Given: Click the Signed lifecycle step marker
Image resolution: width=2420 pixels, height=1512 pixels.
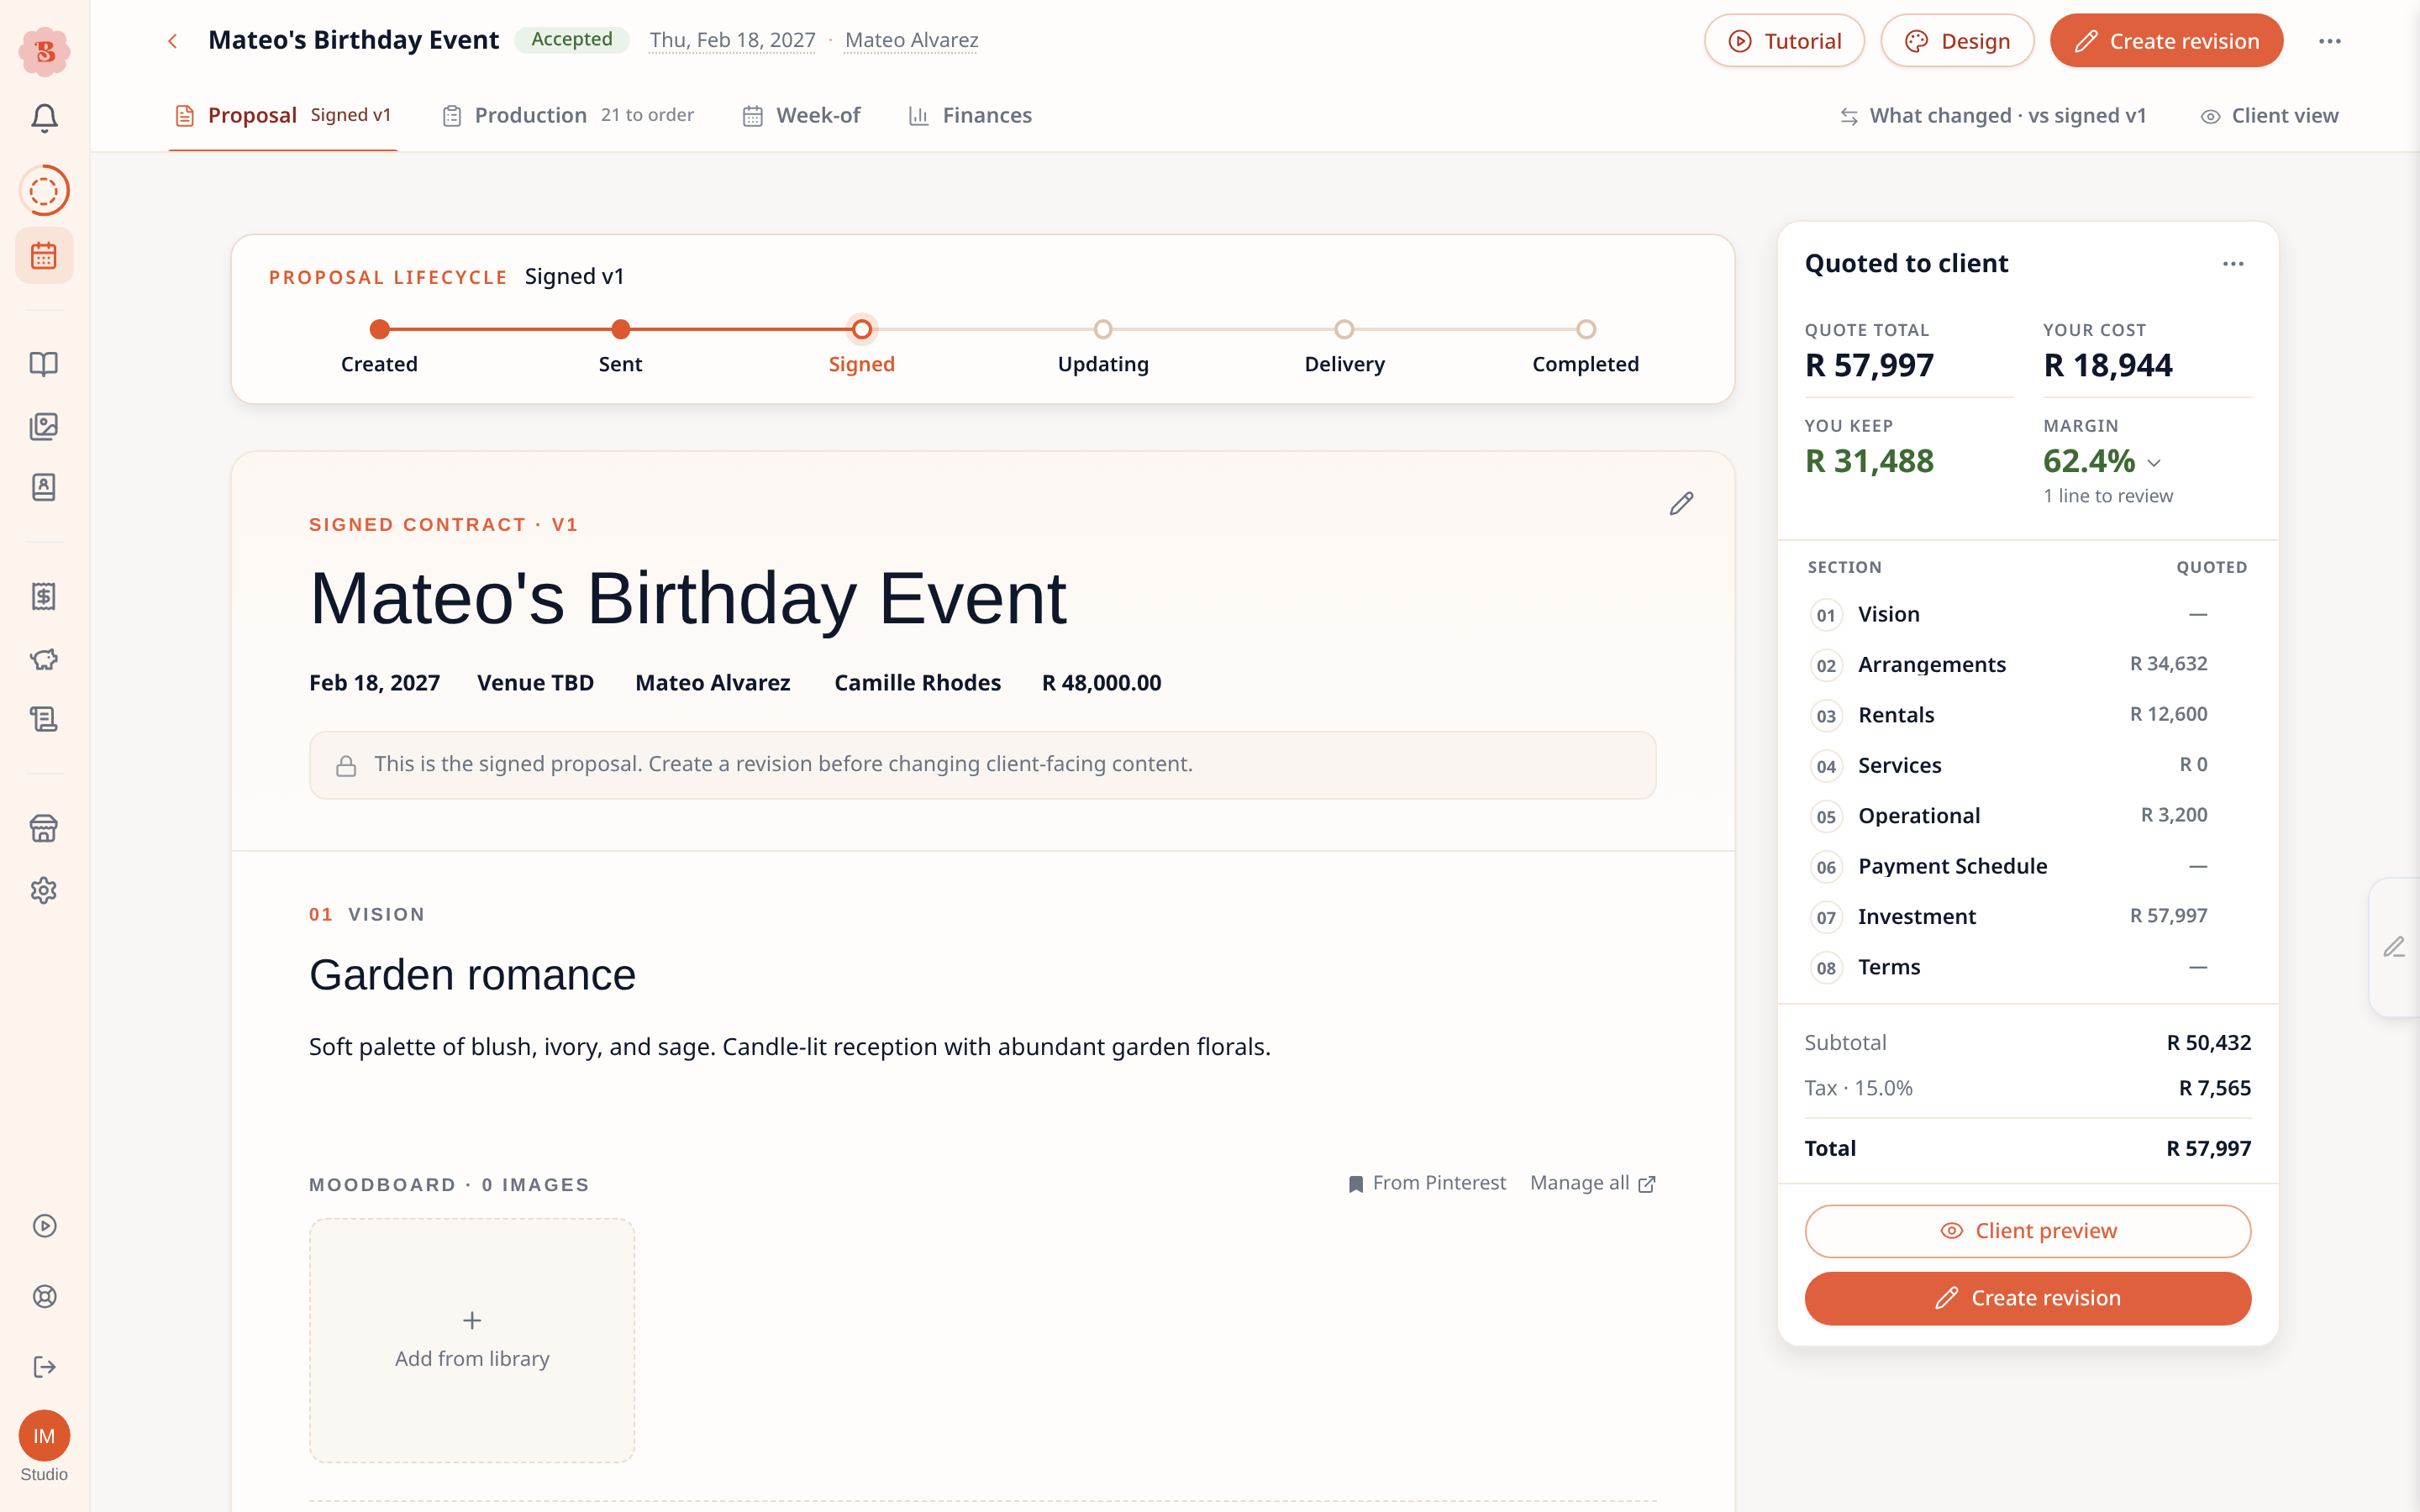Looking at the screenshot, I should click(x=861, y=329).
